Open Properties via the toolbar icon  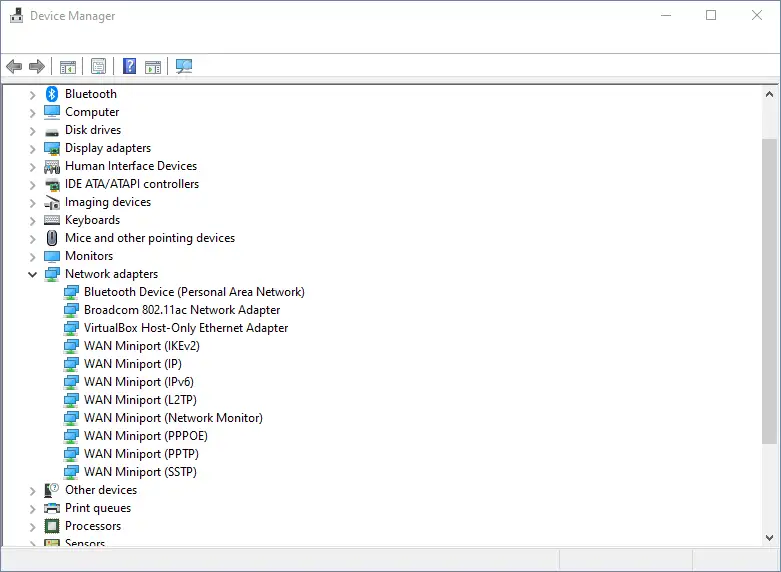click(x=98, y=67)
